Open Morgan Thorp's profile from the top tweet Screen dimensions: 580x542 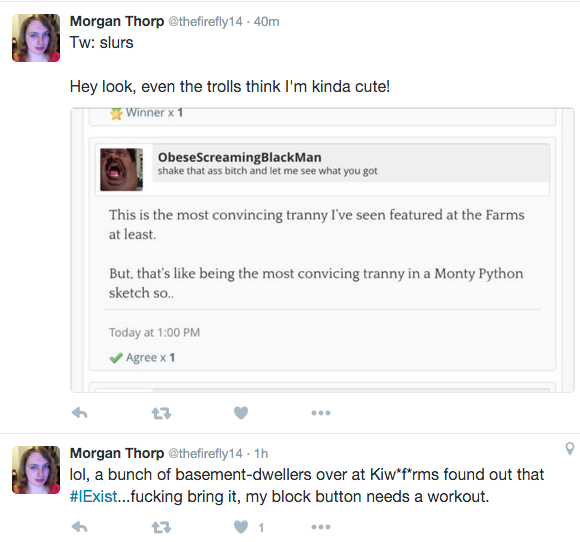[x=117, y=21]
